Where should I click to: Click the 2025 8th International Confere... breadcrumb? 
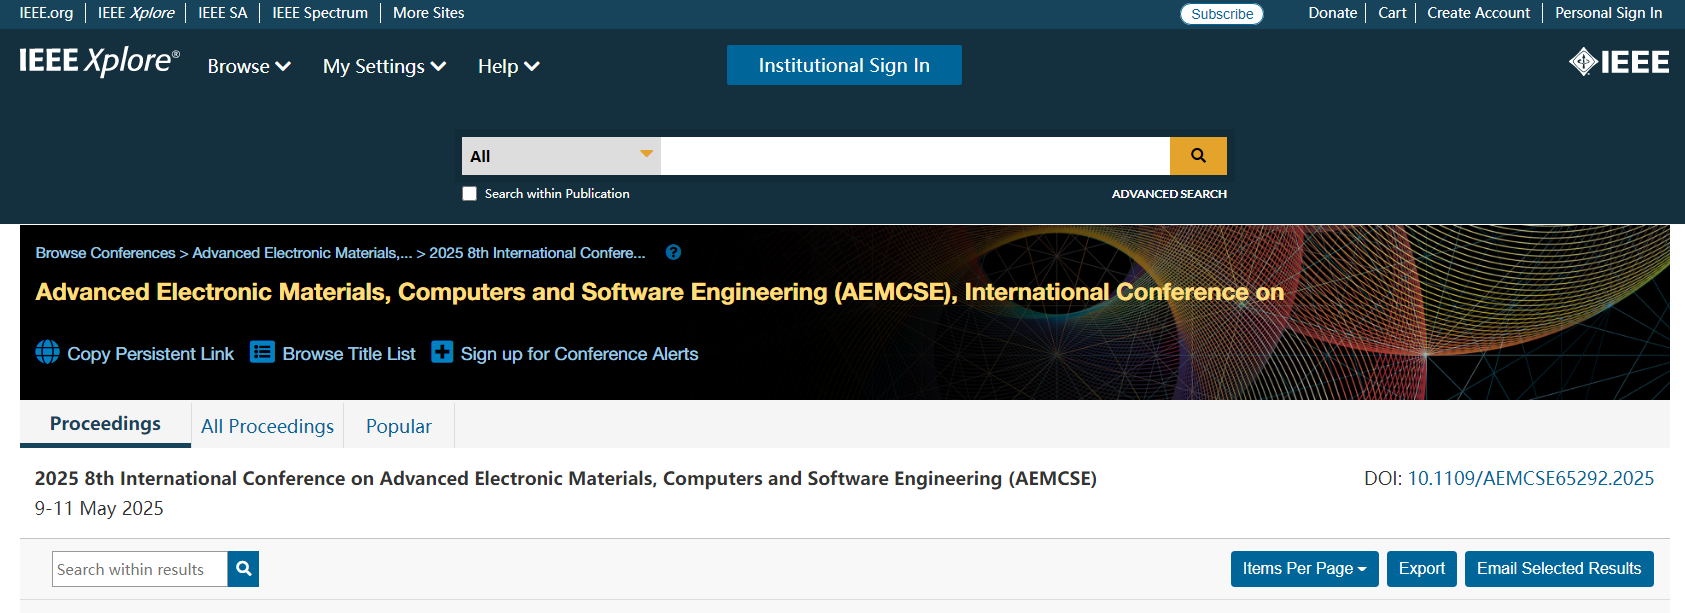(537, 253)
